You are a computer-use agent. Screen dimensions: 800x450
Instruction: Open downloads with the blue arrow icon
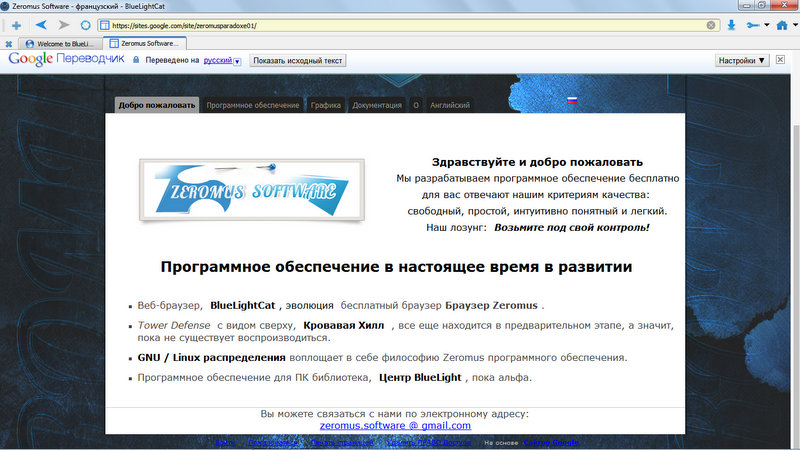[731, 25]
